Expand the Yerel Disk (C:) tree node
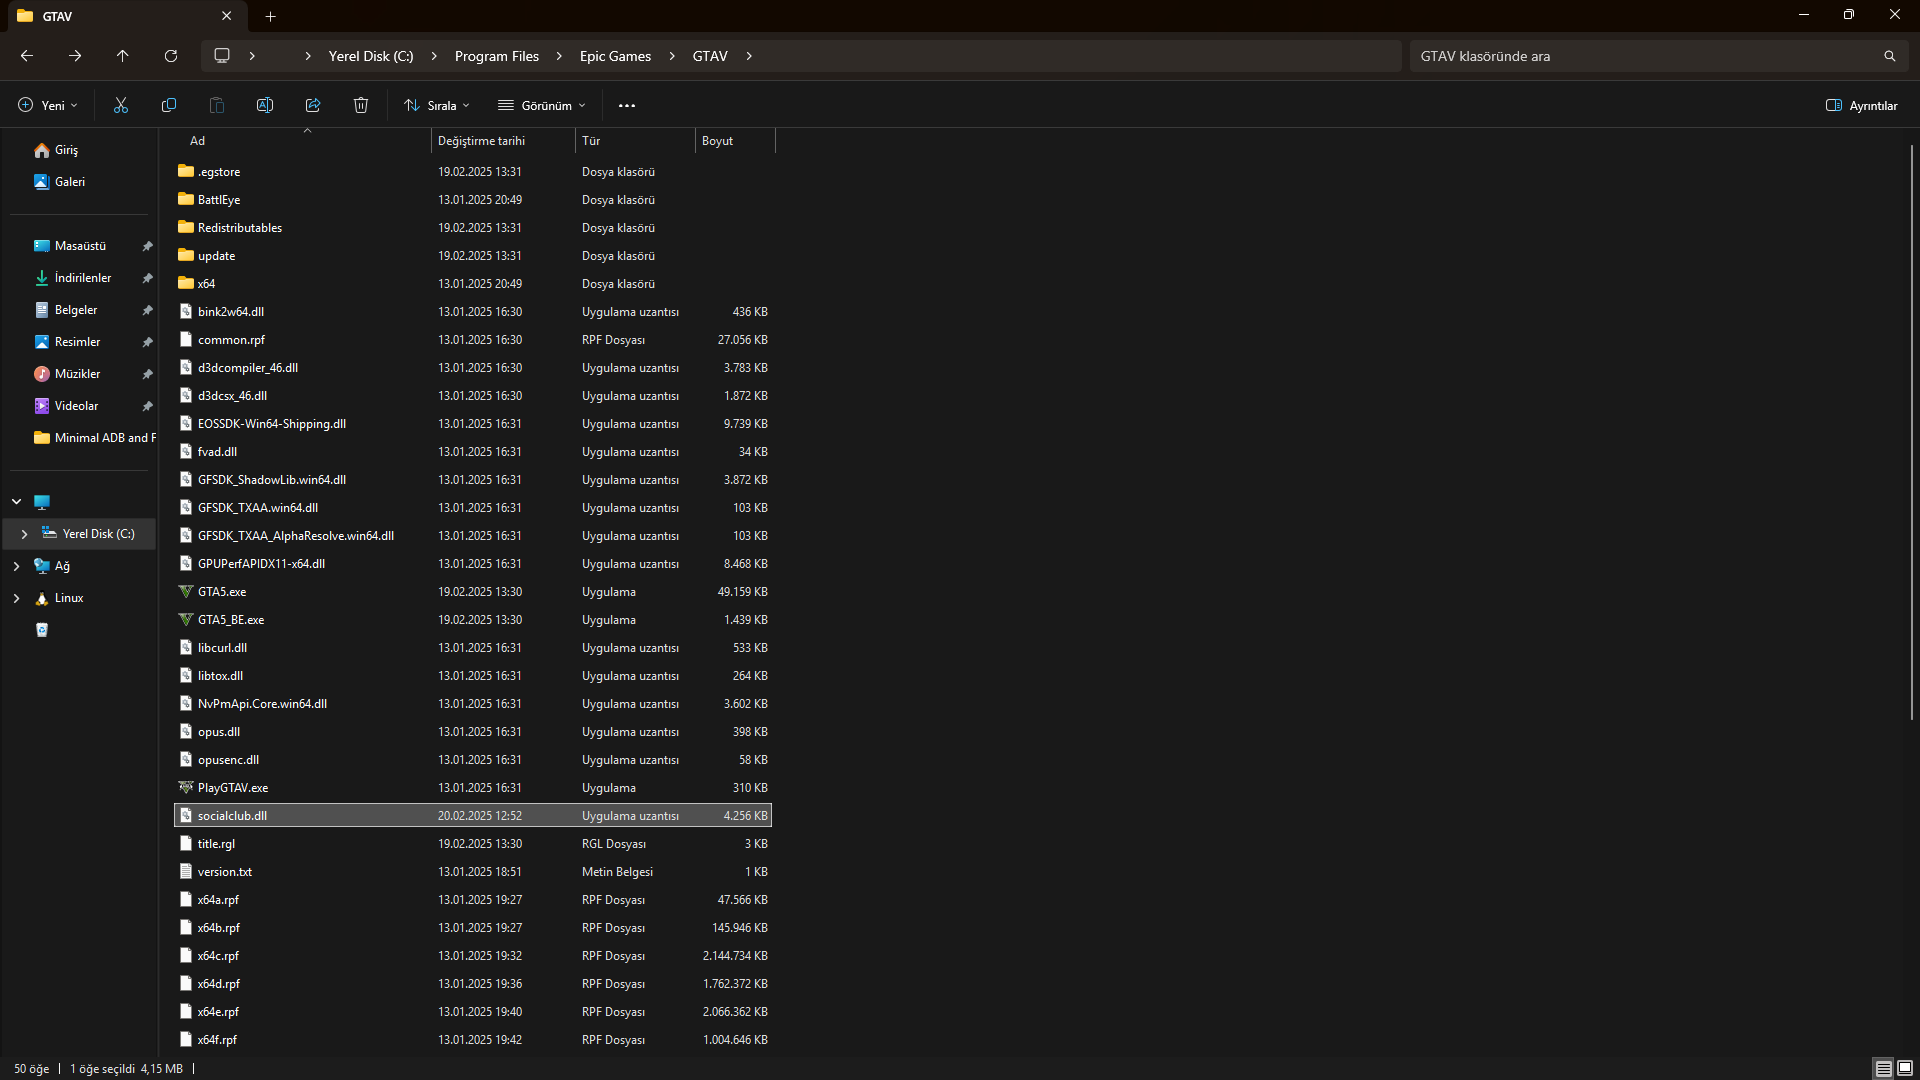The image size is (1920, 1080). pos(24,534)
